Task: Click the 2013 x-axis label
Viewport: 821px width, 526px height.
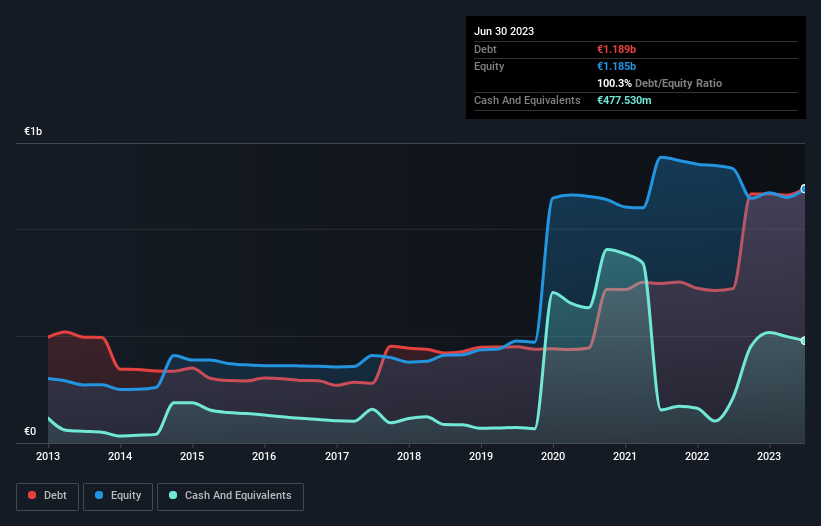Action: point(48,456)
